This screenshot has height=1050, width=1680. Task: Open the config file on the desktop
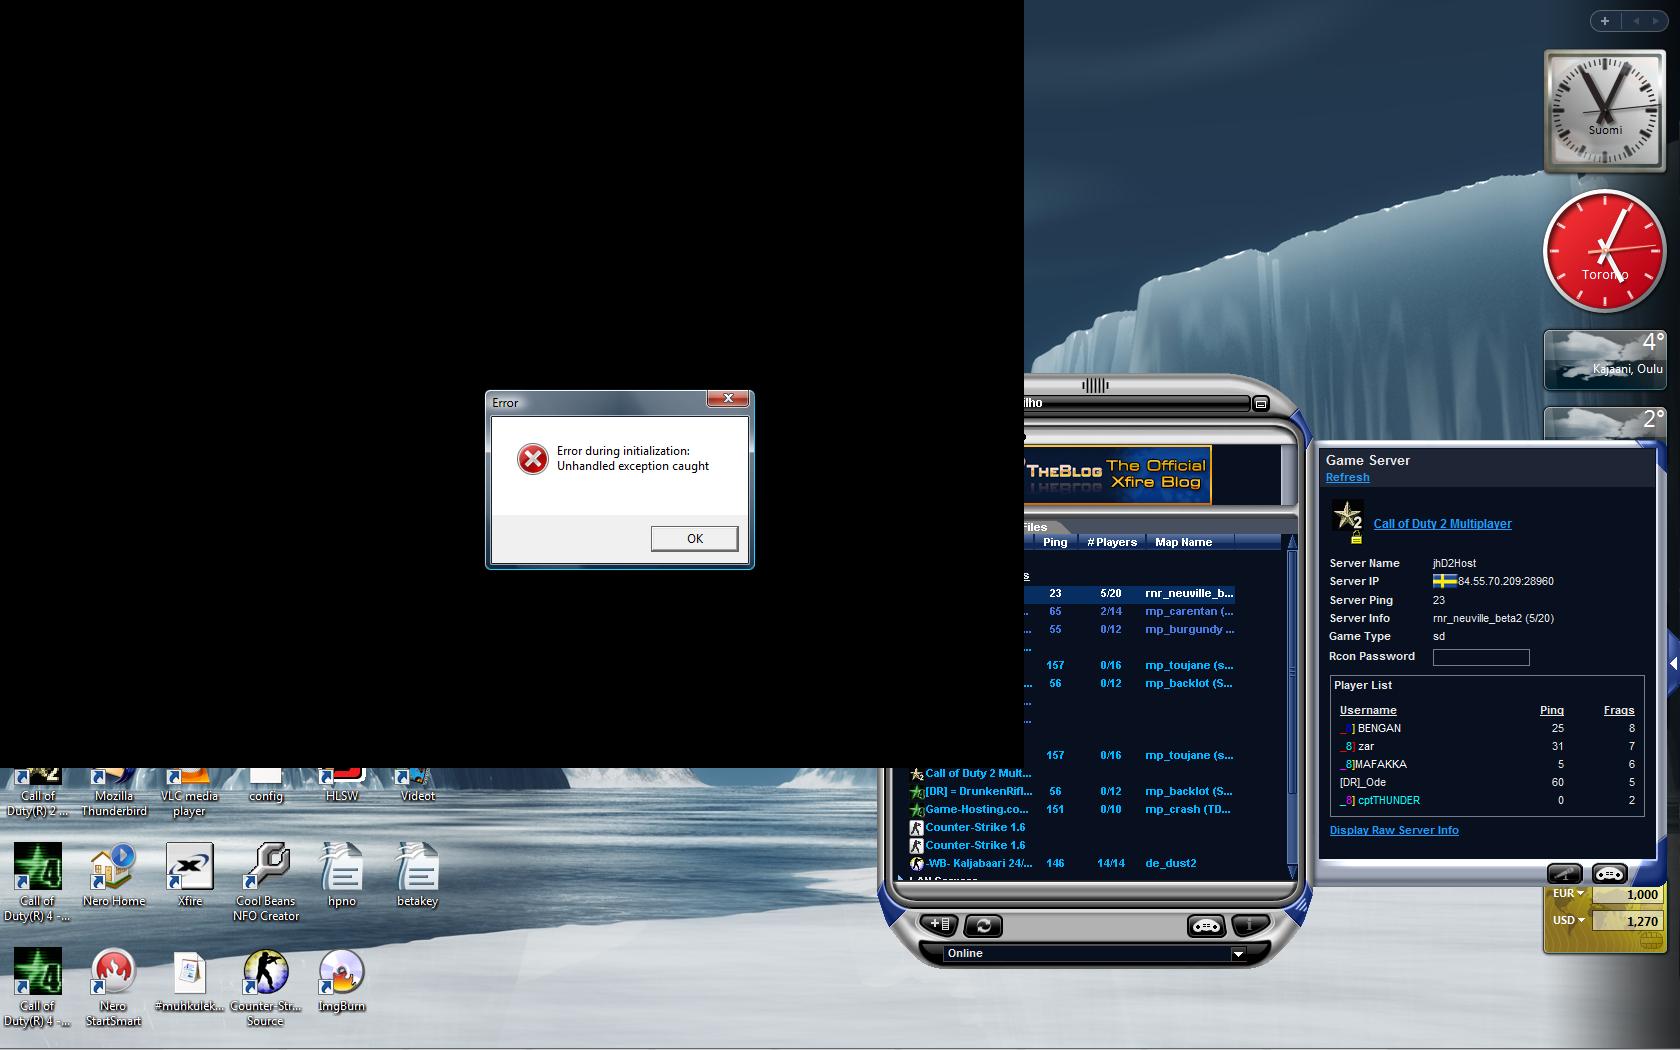pyautogui.click(x=266, y=787)
